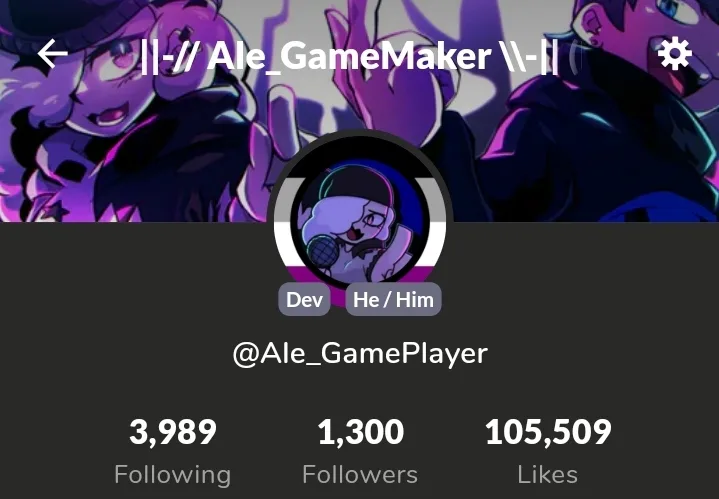Click the Following label
719x499 pixels.
click(172, 475)
